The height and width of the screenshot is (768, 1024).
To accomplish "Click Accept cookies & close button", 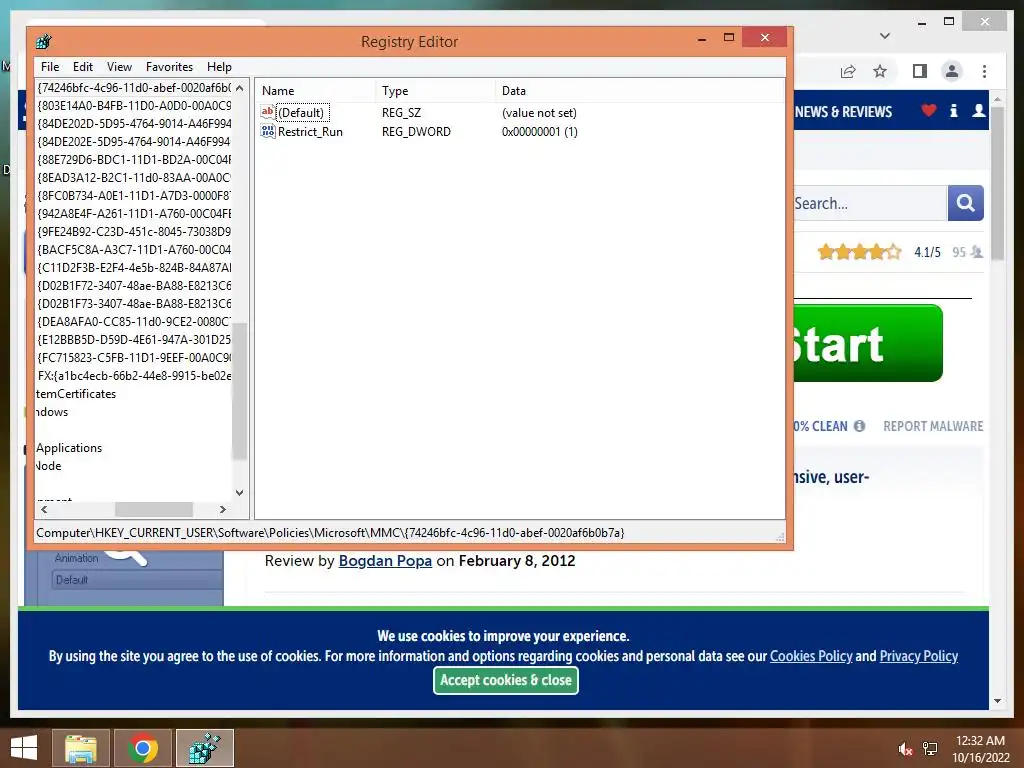I will (x=505, y=680).
